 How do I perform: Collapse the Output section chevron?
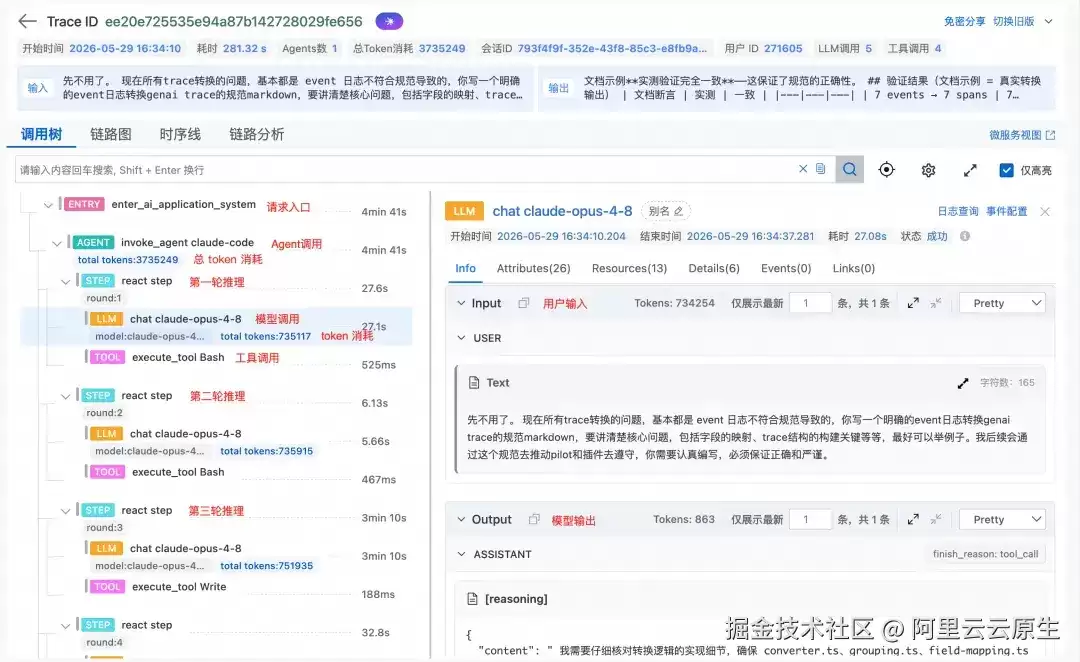click(461, 519)
